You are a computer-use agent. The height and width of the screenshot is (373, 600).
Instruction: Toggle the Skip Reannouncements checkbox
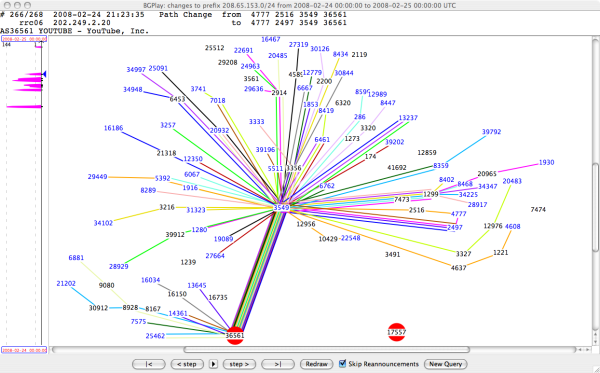pos(342,363)
